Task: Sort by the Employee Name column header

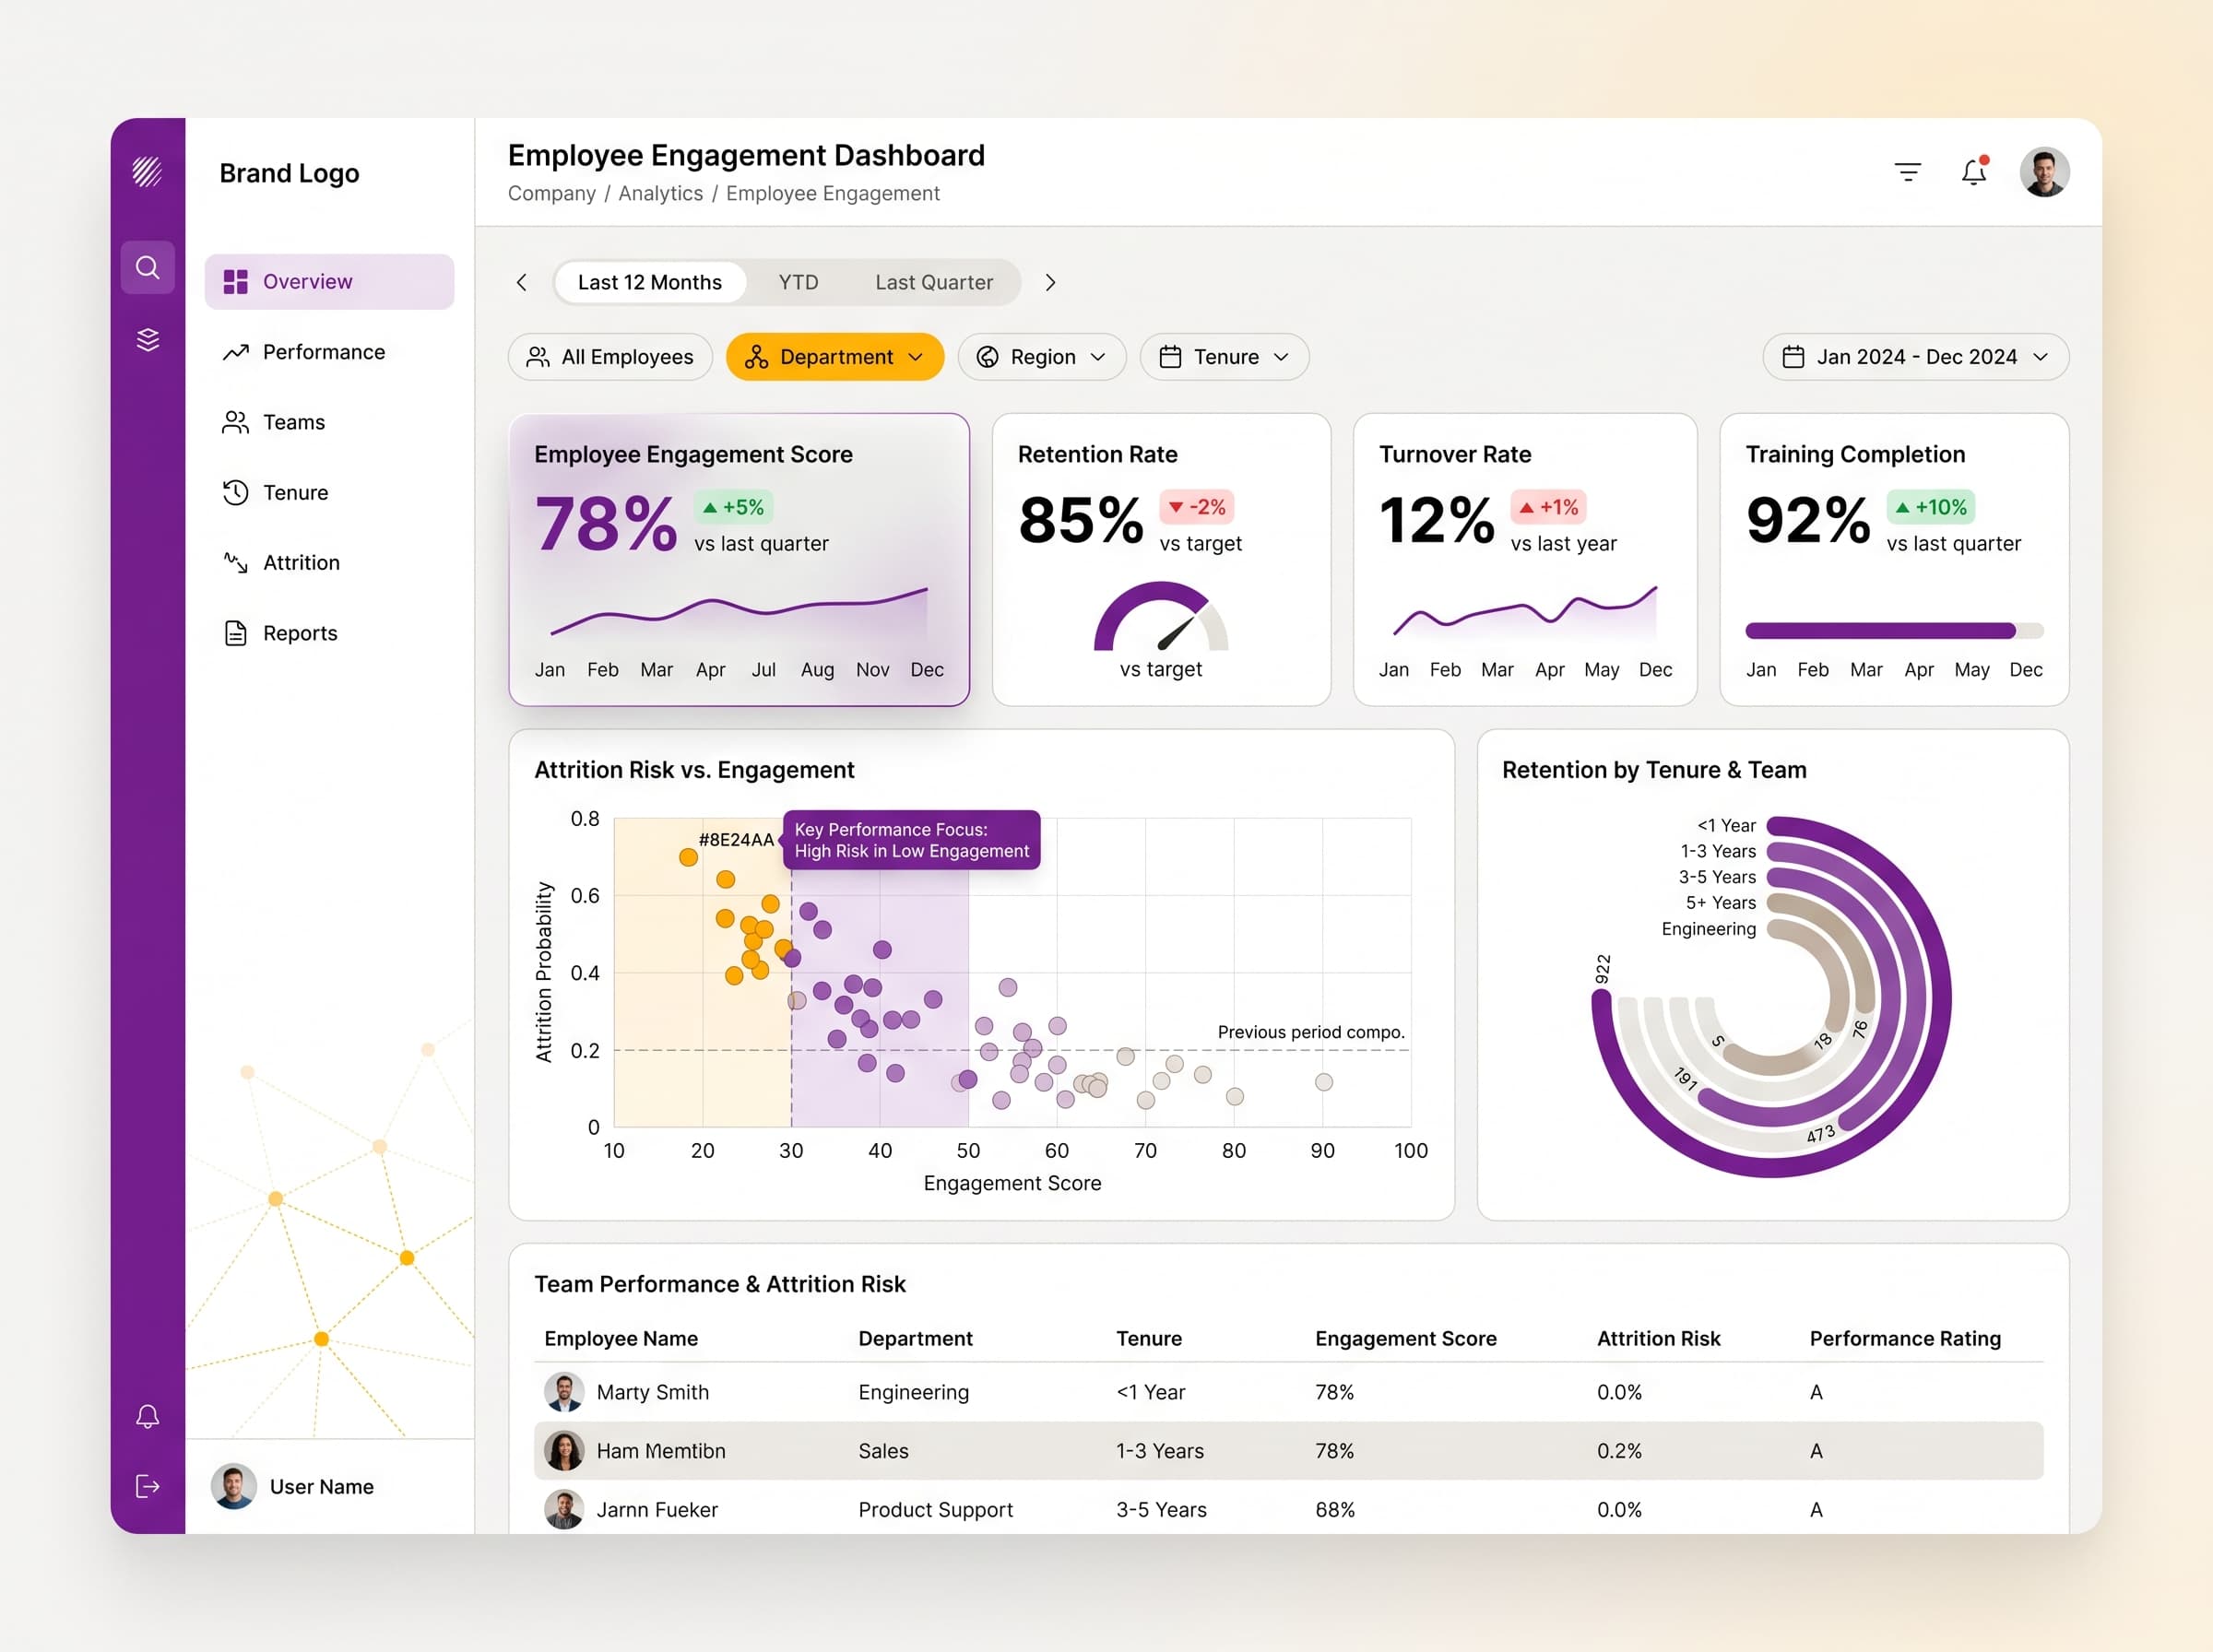Action: point(621,1338)
